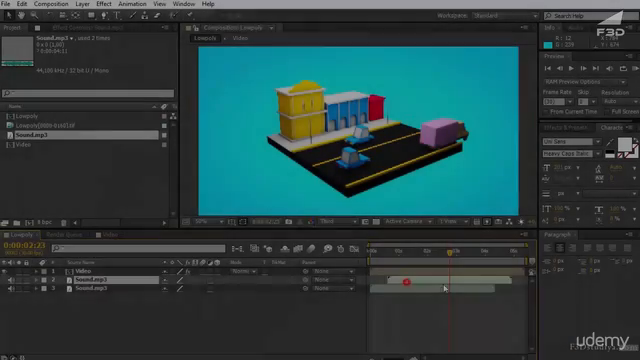Toggle video visibility of Video layer
This screenshot has height=360, width=640.
point(4,271)
